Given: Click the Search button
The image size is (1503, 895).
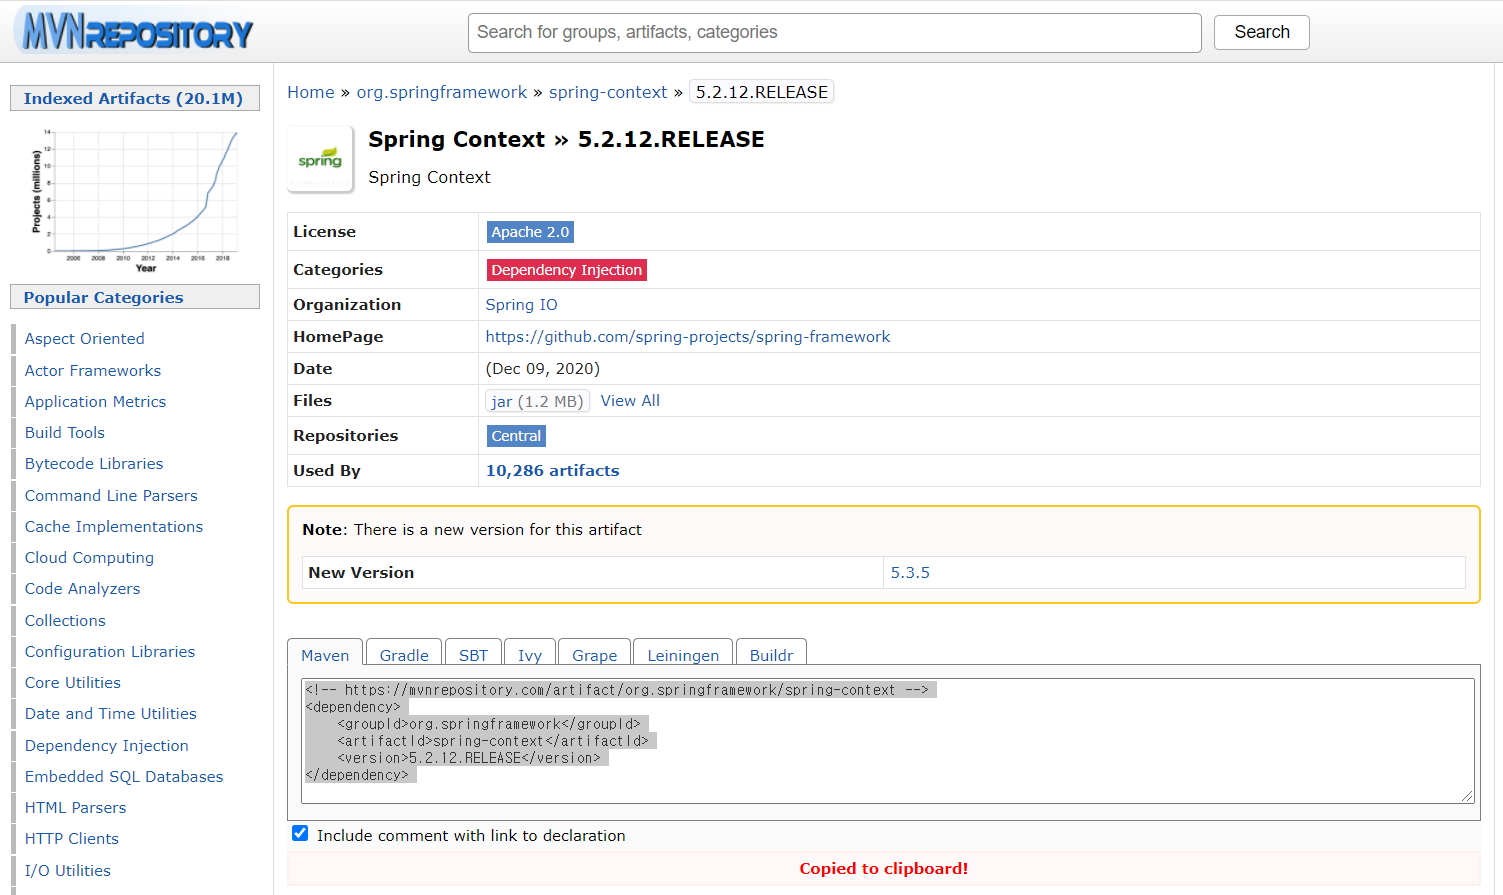Looking at the screenshot, I should pyautogui.click(x=1261, y=32).
